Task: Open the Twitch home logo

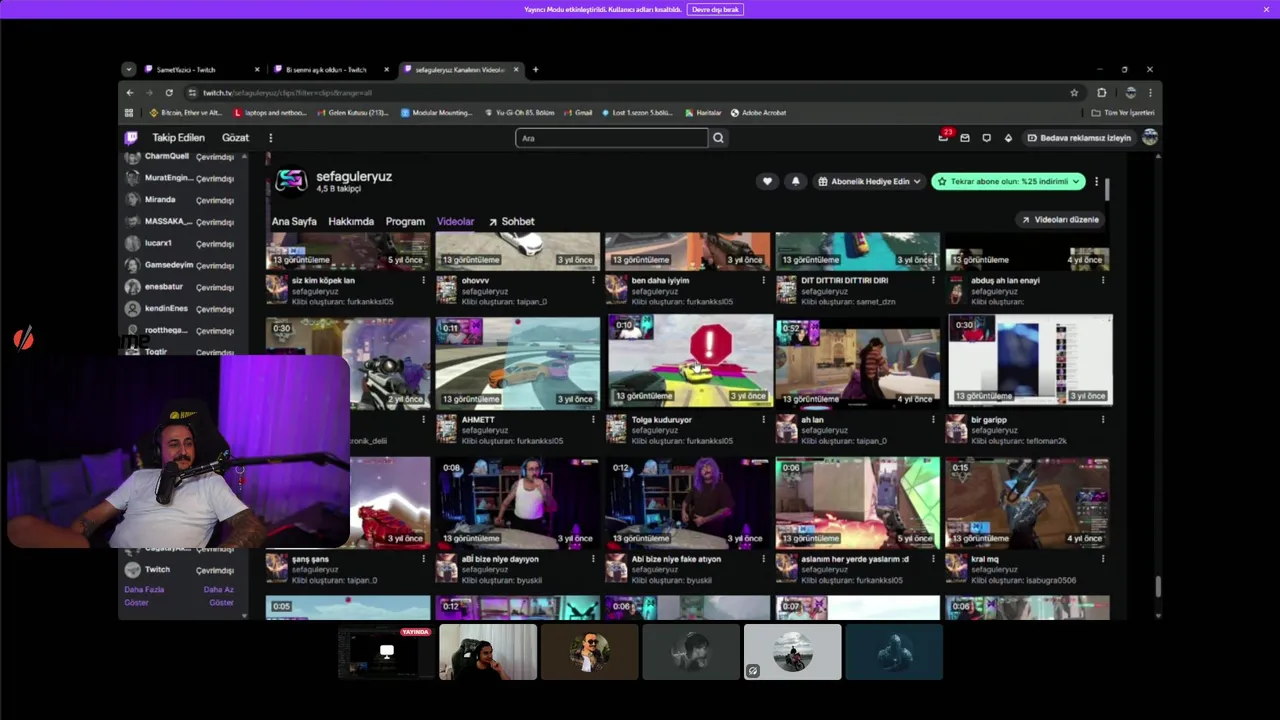Action: (x=131, y=138)
